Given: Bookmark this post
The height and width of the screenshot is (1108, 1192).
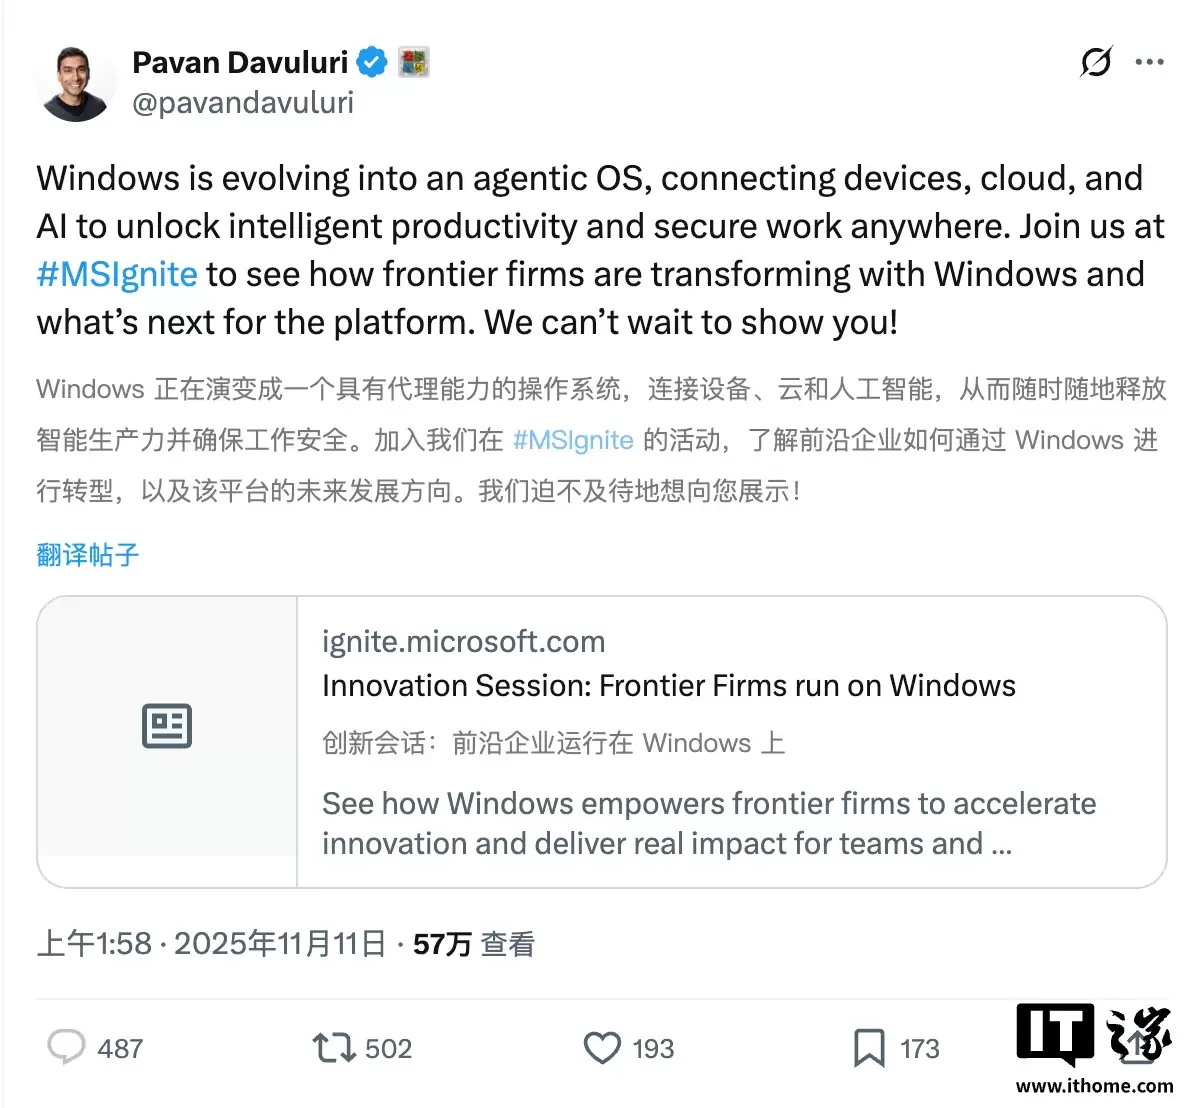Looking at the screenshot, I should click(x=869, y=1048).
